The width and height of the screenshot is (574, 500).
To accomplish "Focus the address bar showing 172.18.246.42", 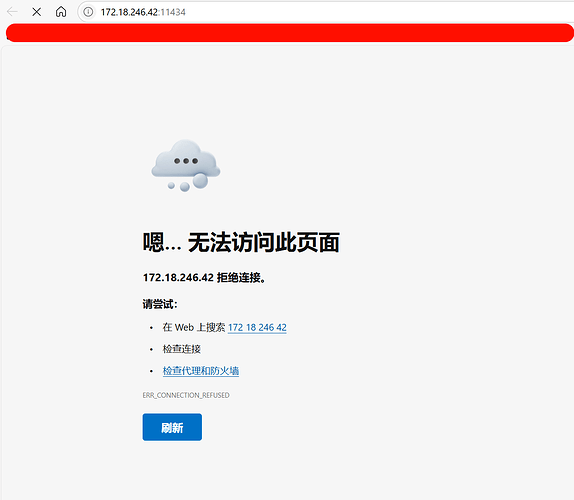I will pyautogui.click(x=326, y=12).
